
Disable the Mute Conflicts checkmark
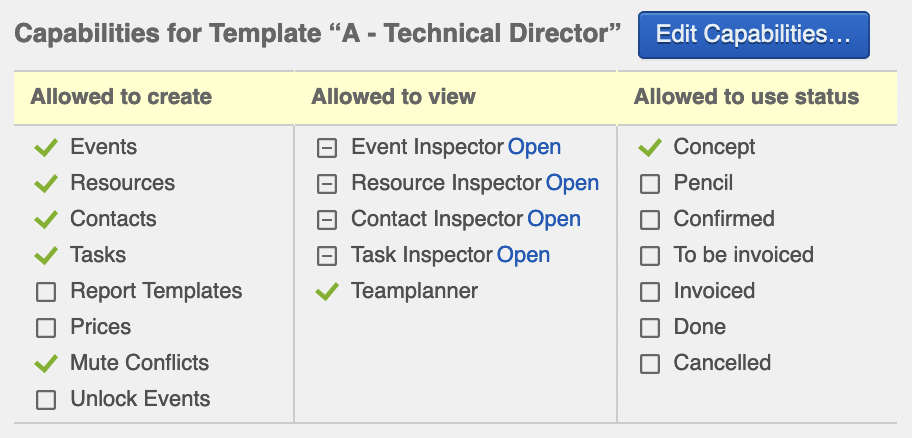(x=45, y=364)
